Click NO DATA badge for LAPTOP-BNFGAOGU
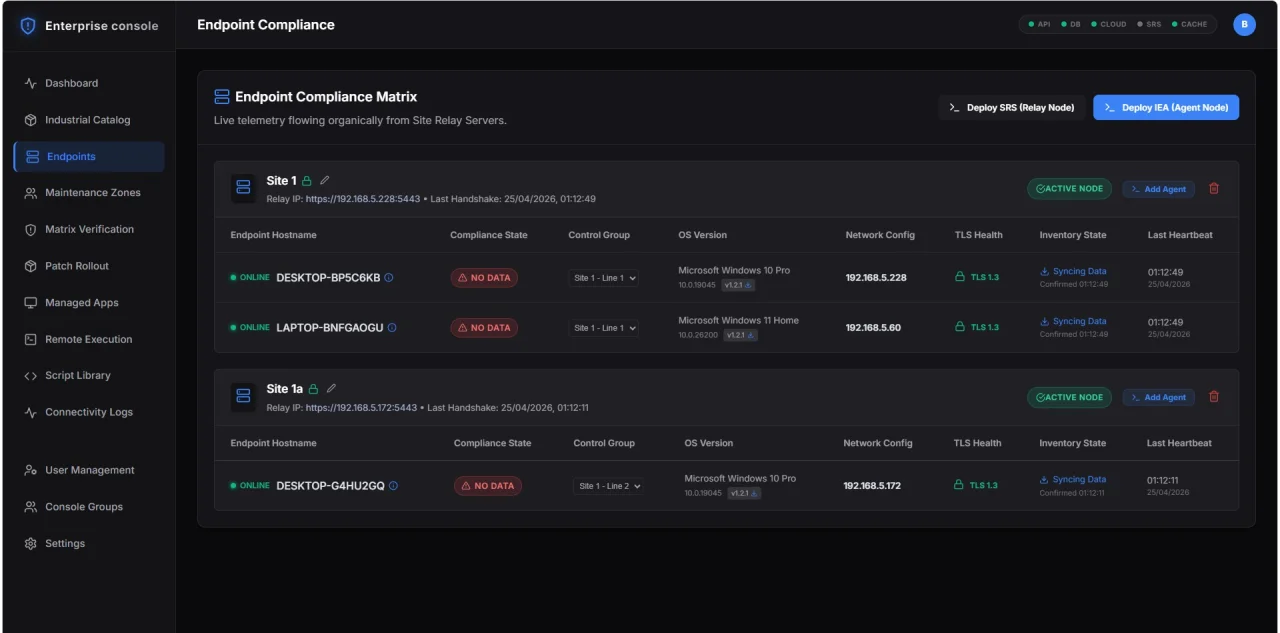The height and width of the screenshot is (633, 1280). pos(484,328)
